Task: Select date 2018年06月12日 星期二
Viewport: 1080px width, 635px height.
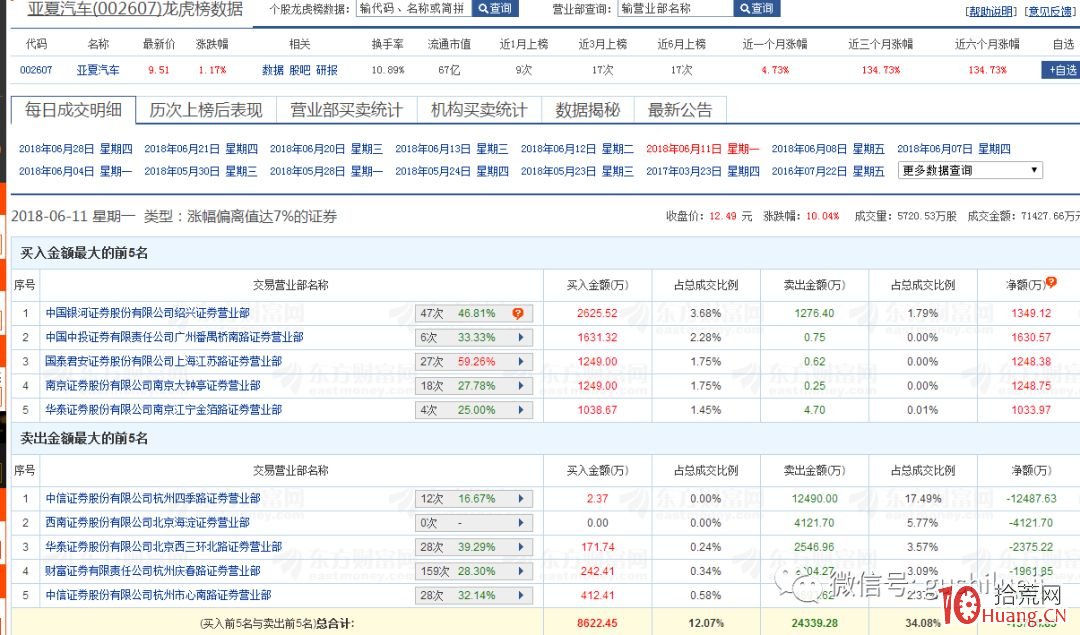Action: [x=577, y=149]
